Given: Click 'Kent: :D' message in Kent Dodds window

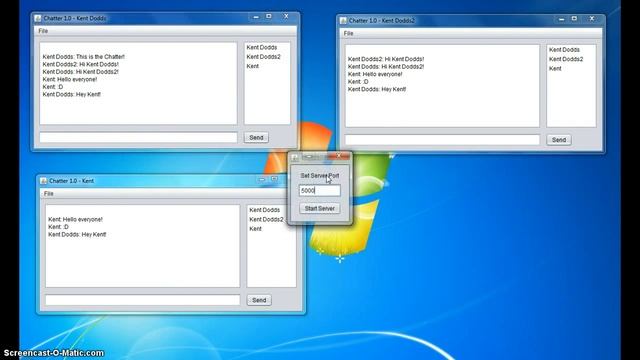Looking at the screenshot, I should coord(53,87).
